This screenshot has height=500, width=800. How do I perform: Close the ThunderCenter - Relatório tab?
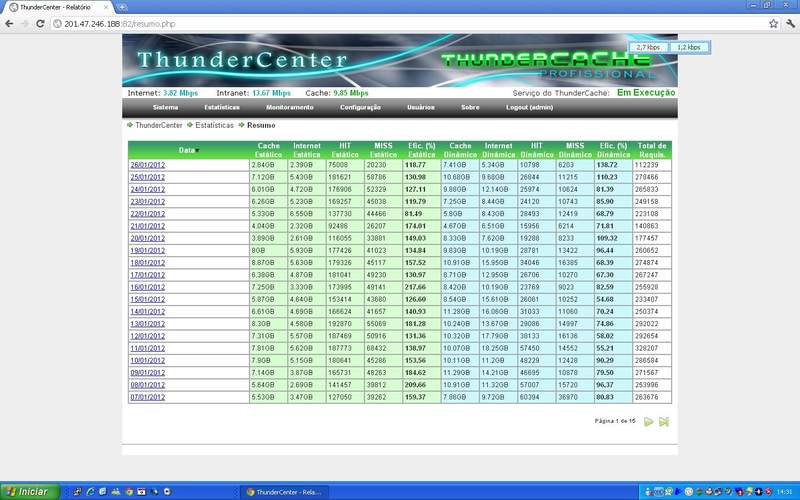(x=106, y=7)
